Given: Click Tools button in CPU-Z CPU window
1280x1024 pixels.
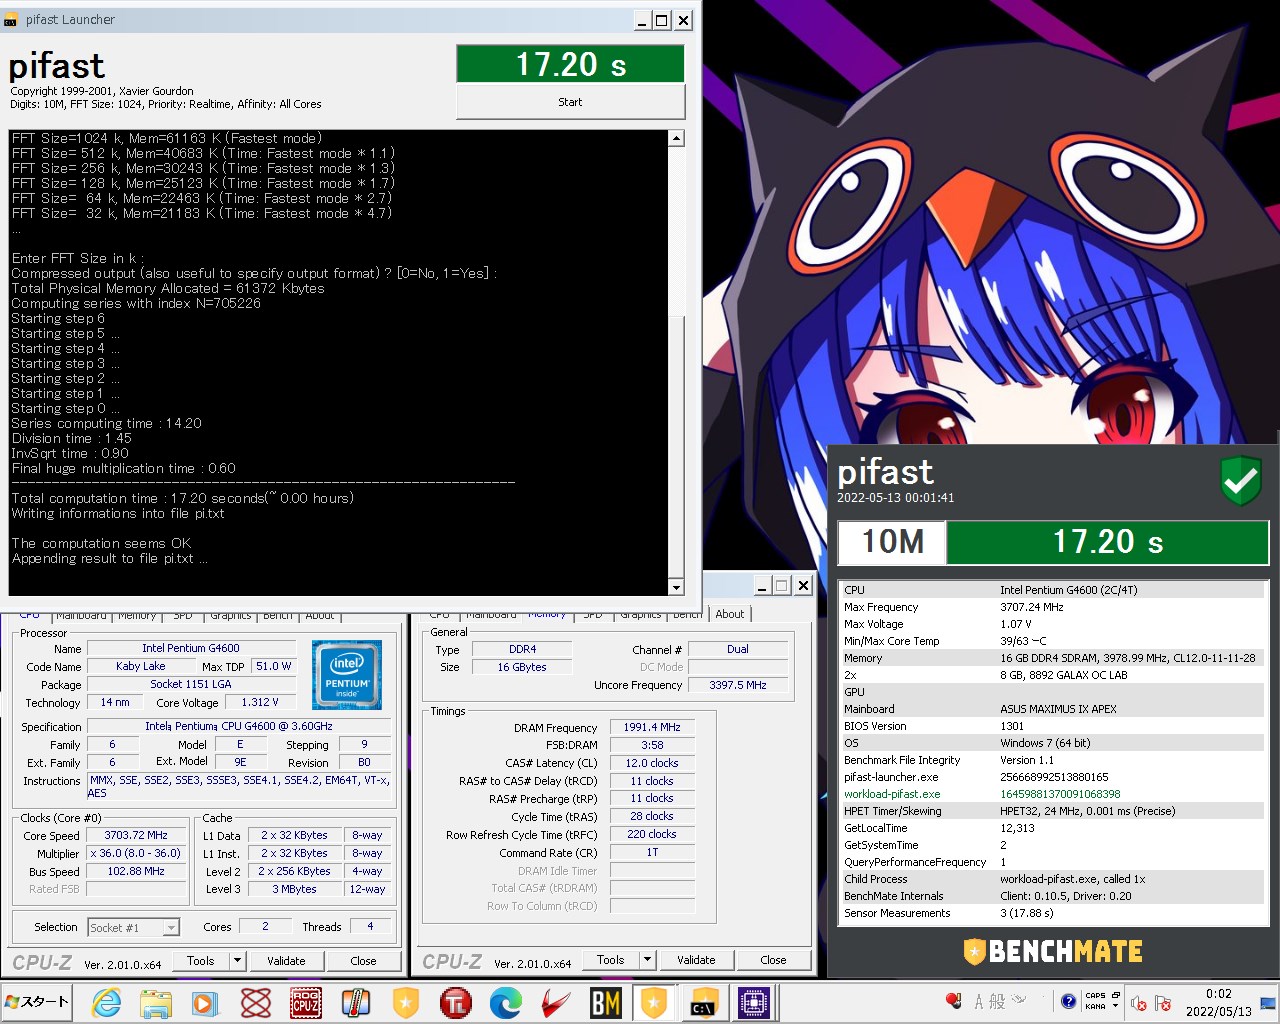Looking at the screenshot, I should click(201, 961).
